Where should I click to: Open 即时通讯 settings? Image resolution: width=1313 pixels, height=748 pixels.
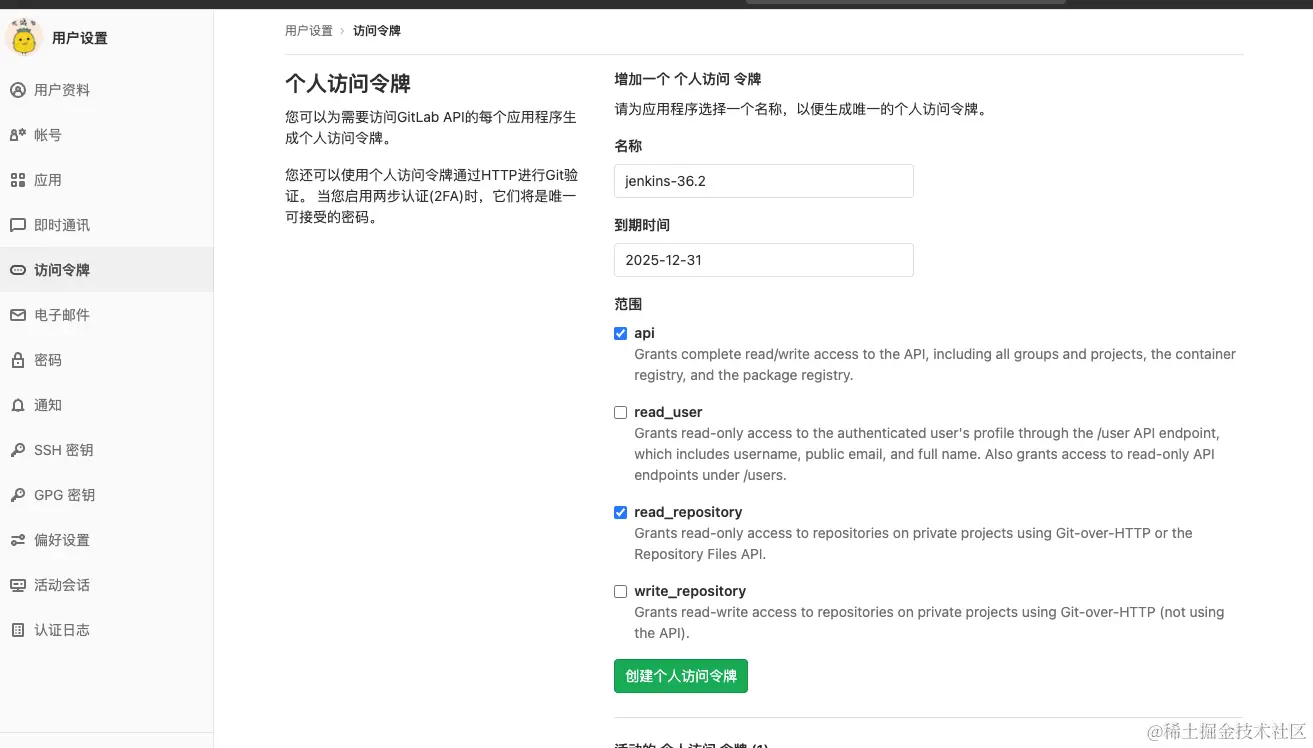pyautogui.click(x=106, y=225)
